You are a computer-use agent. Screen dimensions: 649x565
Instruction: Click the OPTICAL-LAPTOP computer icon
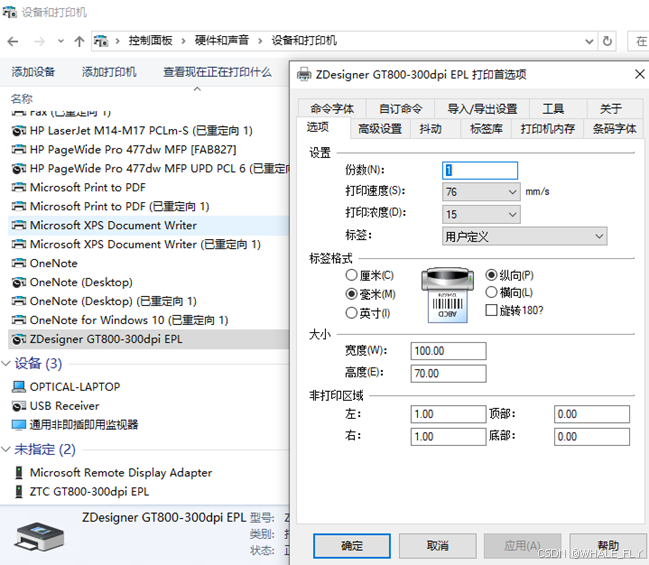click(19, 387)
